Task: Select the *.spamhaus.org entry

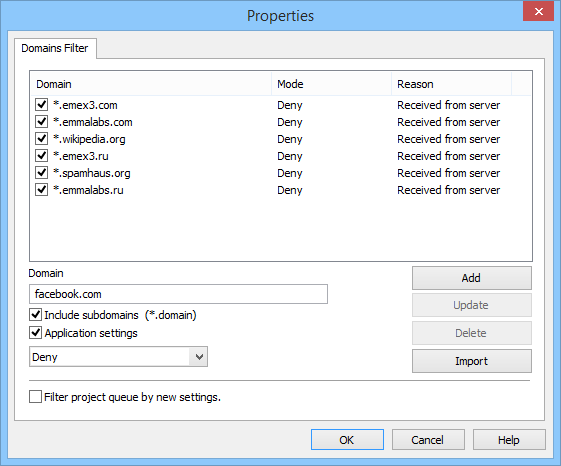Action: point(92,173)
